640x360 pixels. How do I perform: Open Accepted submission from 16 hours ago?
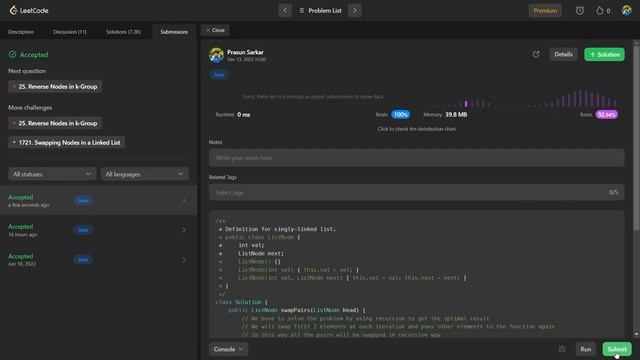coord(98,230)
